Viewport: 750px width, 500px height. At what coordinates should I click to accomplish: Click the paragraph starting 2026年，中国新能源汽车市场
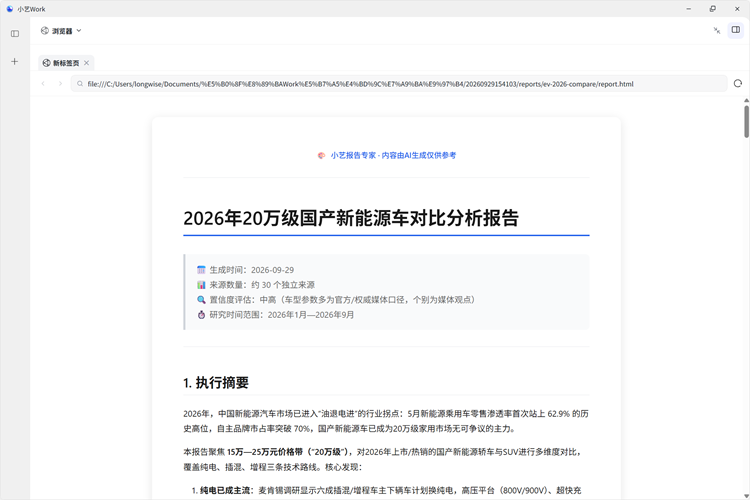386,421
